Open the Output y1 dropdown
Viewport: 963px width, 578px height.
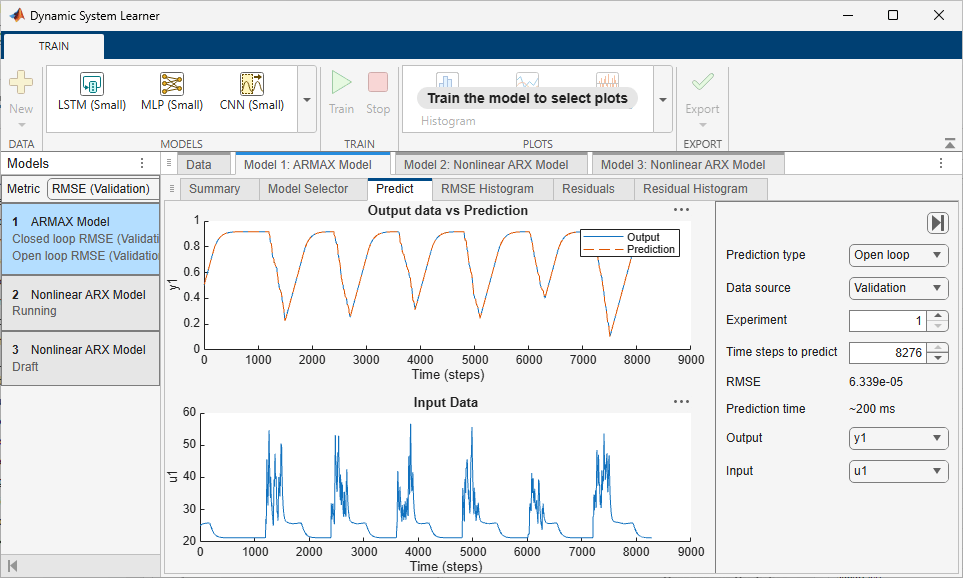899,438
